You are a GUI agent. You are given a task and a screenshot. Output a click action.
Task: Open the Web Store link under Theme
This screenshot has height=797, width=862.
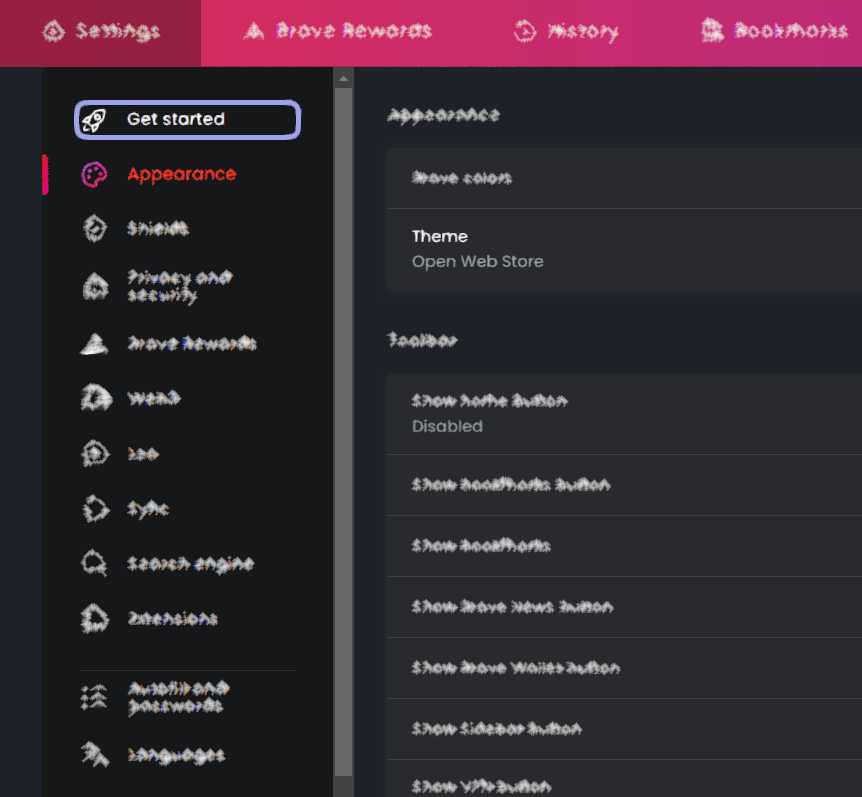(478, 262)
